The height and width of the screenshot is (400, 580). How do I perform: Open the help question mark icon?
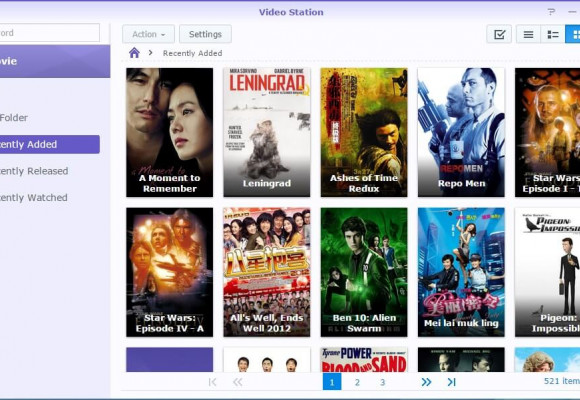click(x=551, y=12)
